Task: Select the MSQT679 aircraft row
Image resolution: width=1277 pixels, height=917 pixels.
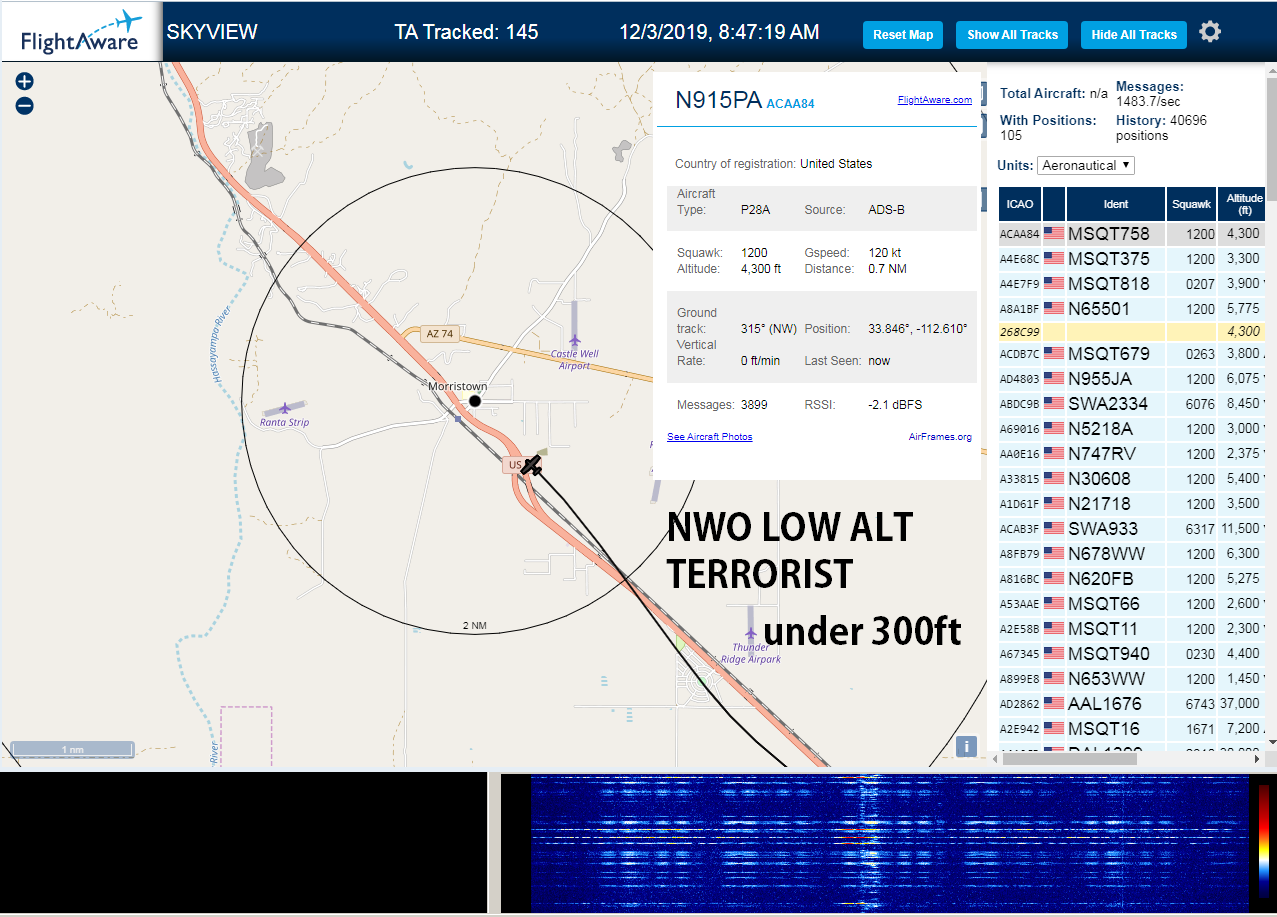Action: point(1132,354)
